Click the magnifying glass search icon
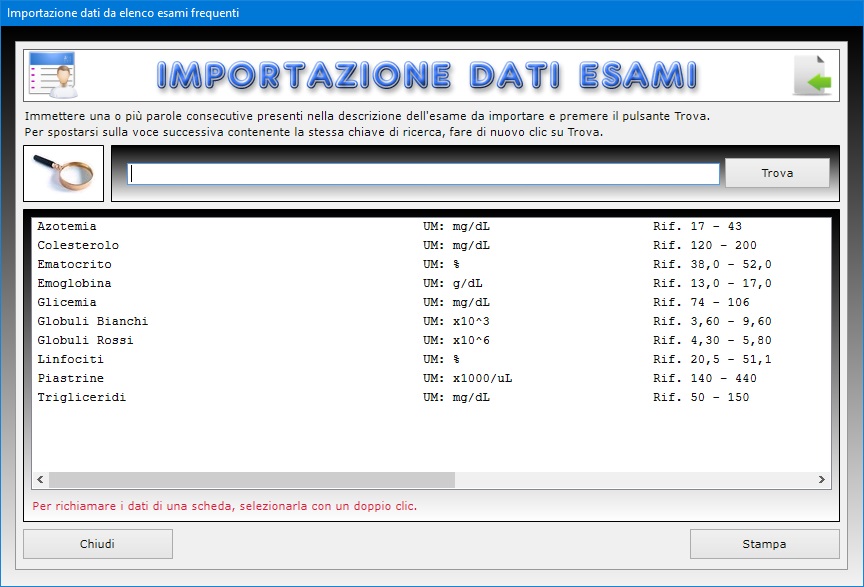This screenshot has width=864, height=587. 63,173
